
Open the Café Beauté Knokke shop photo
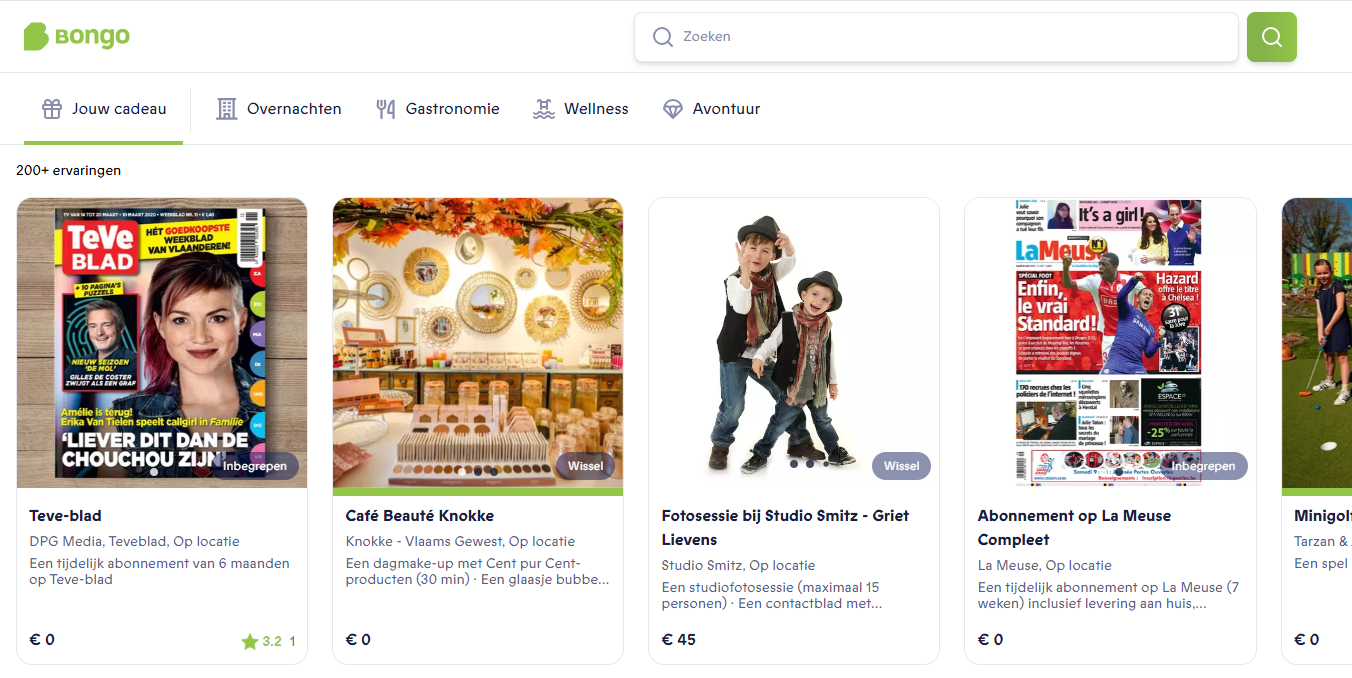pyautogui.click(x=478, y=343)
